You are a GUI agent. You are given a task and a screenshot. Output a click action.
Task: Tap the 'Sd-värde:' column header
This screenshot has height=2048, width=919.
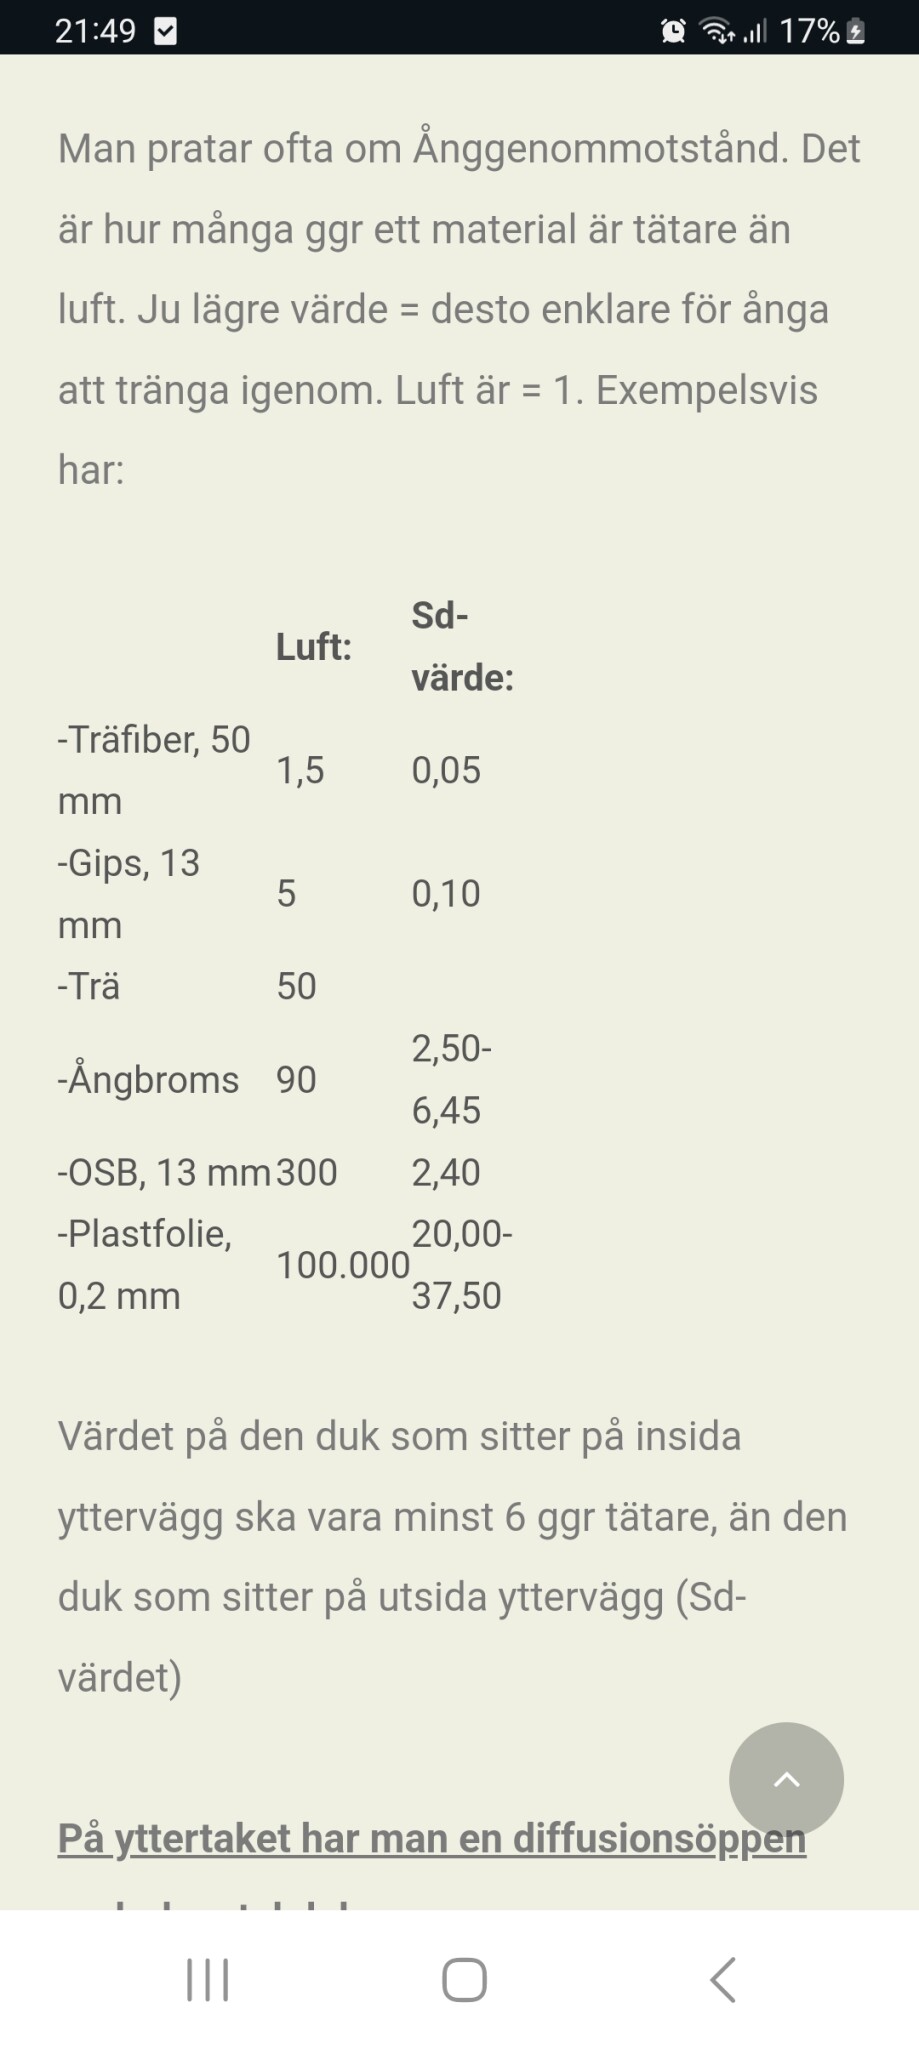462,646
